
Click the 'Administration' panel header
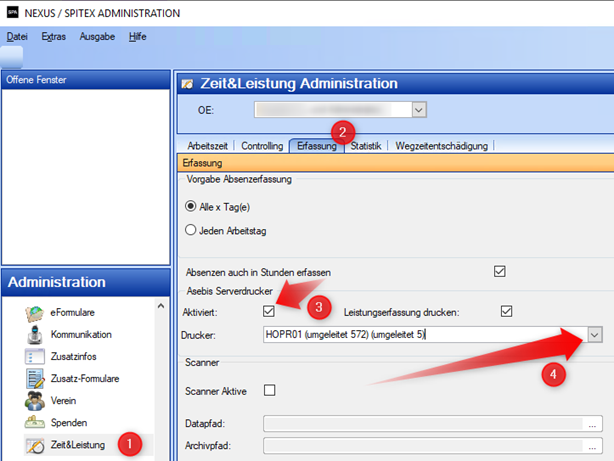pyautogui.click(x=86, y=282)
